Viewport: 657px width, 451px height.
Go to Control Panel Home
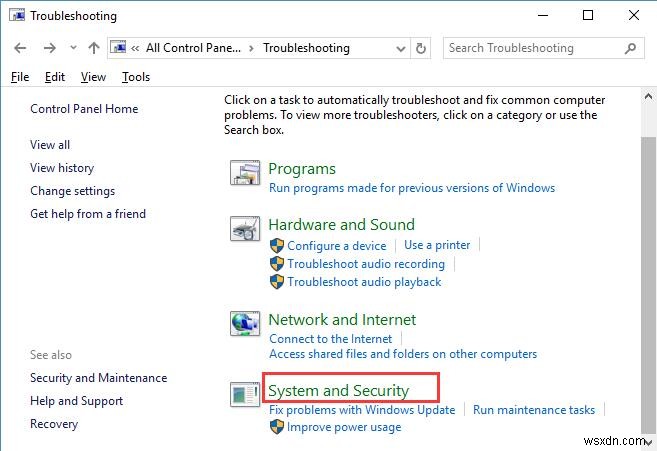84,109
